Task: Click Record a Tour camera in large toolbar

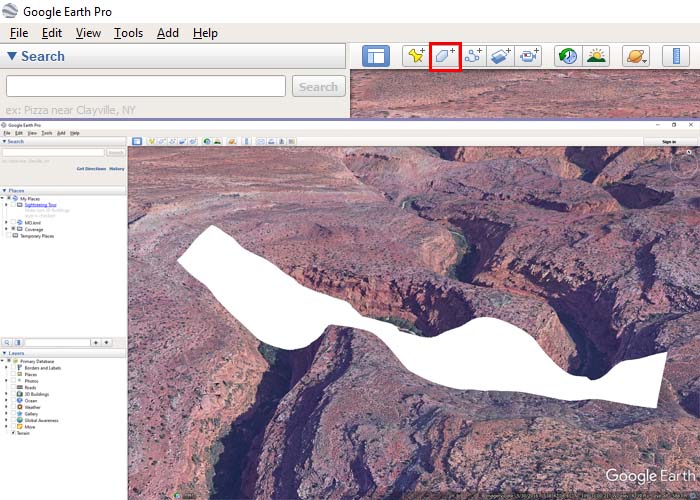Action: 530,56
